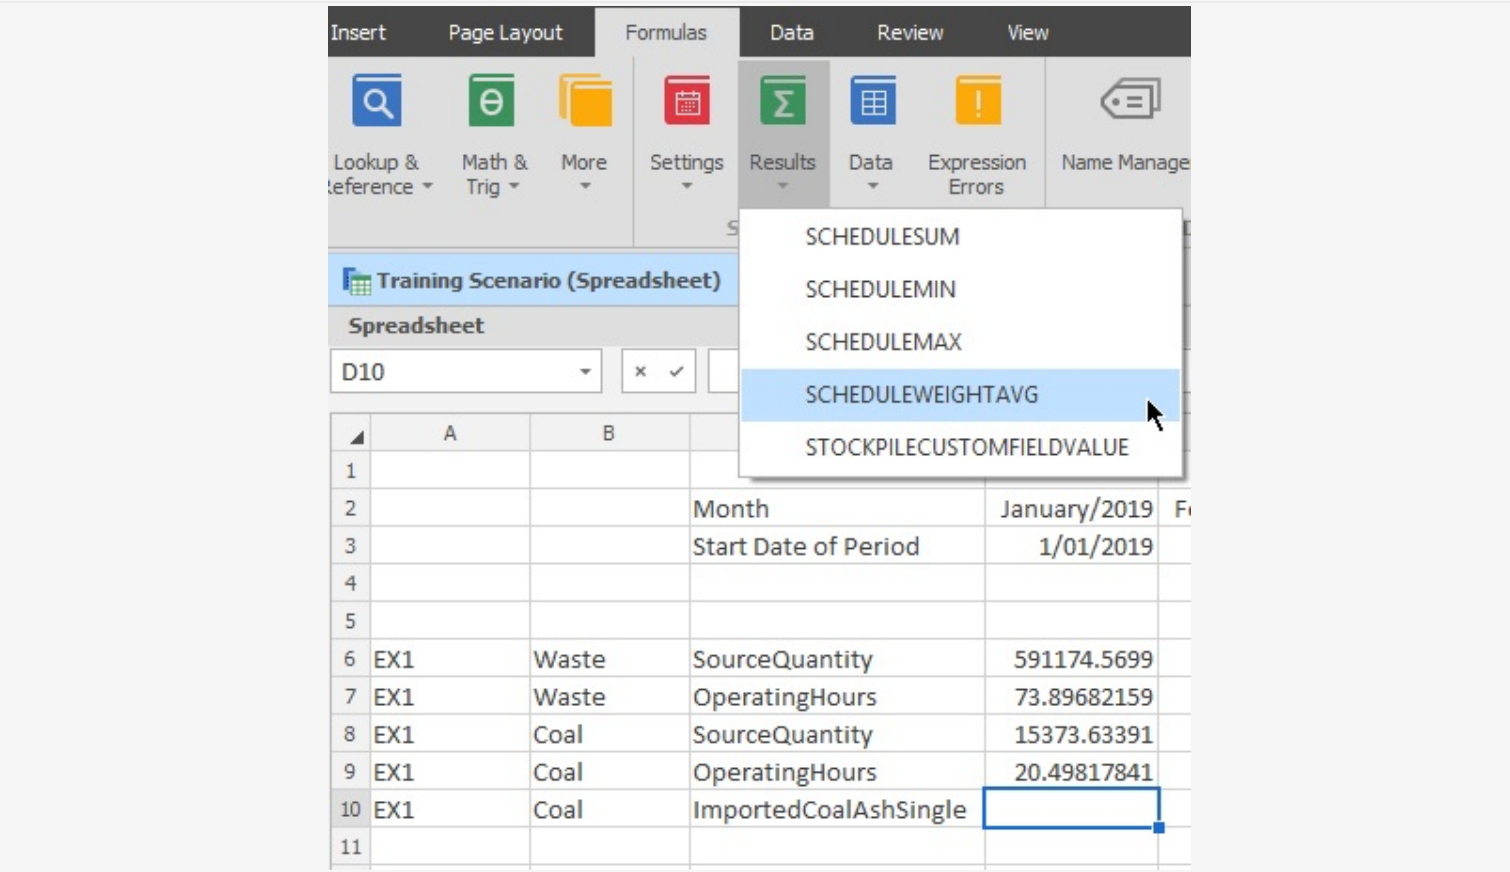Image resolution: width=1510 pixels, height=872 pixels.
Task: Open the Review ribbon tab
Action: [x=909, y=32]
